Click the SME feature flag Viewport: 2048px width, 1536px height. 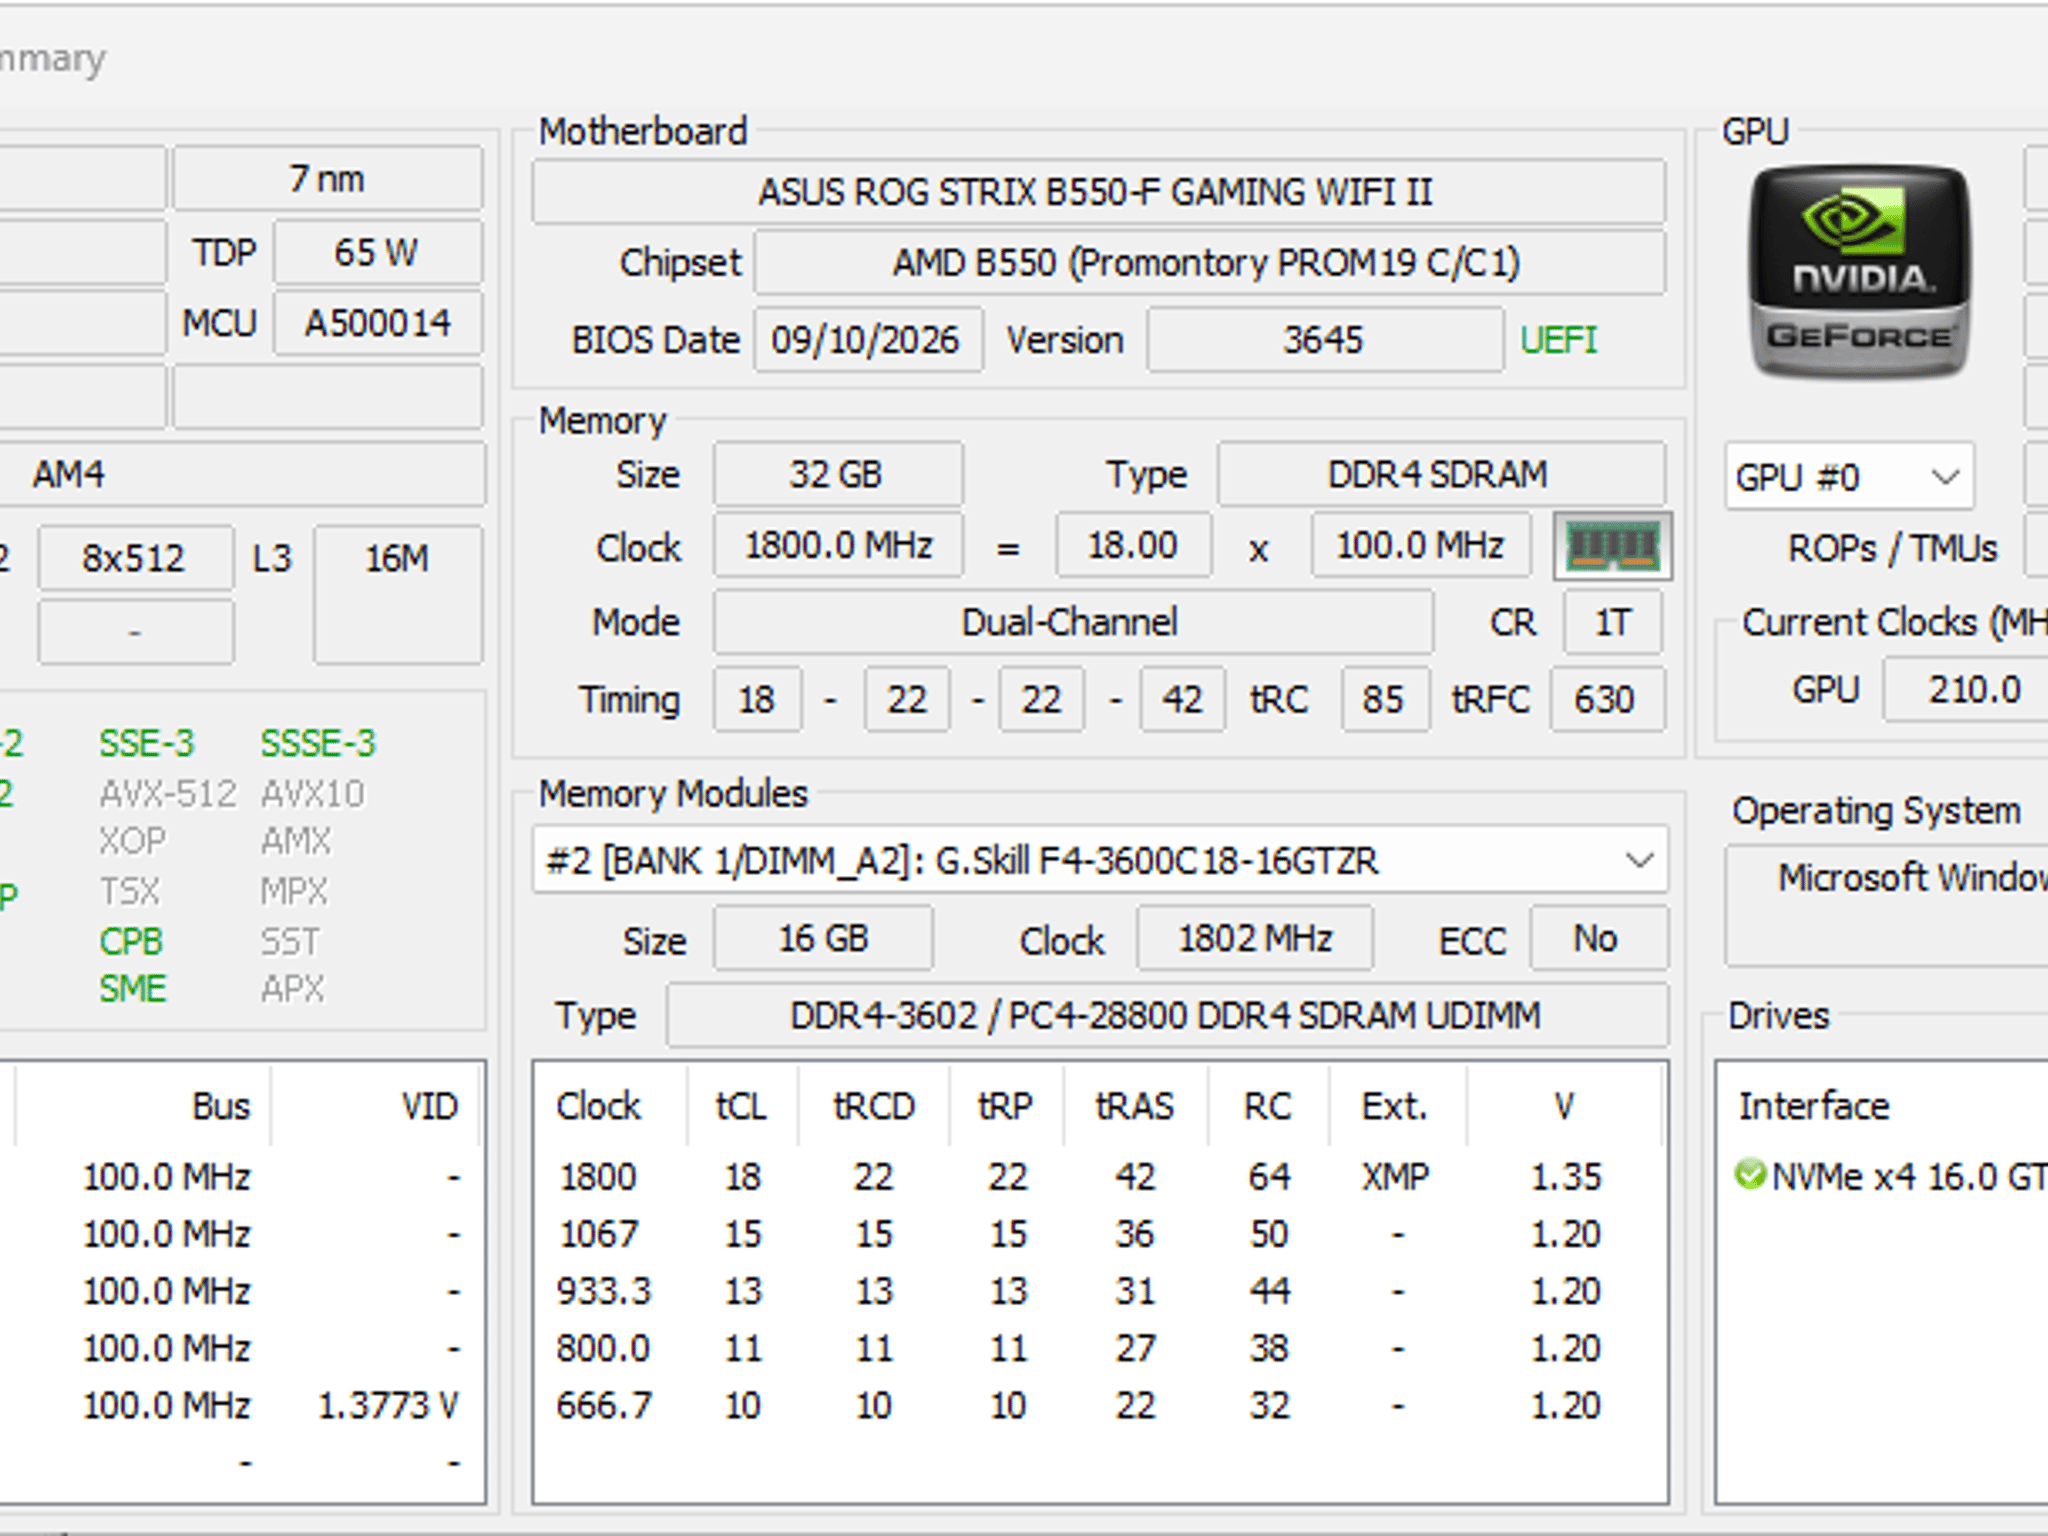click(132, 989)
